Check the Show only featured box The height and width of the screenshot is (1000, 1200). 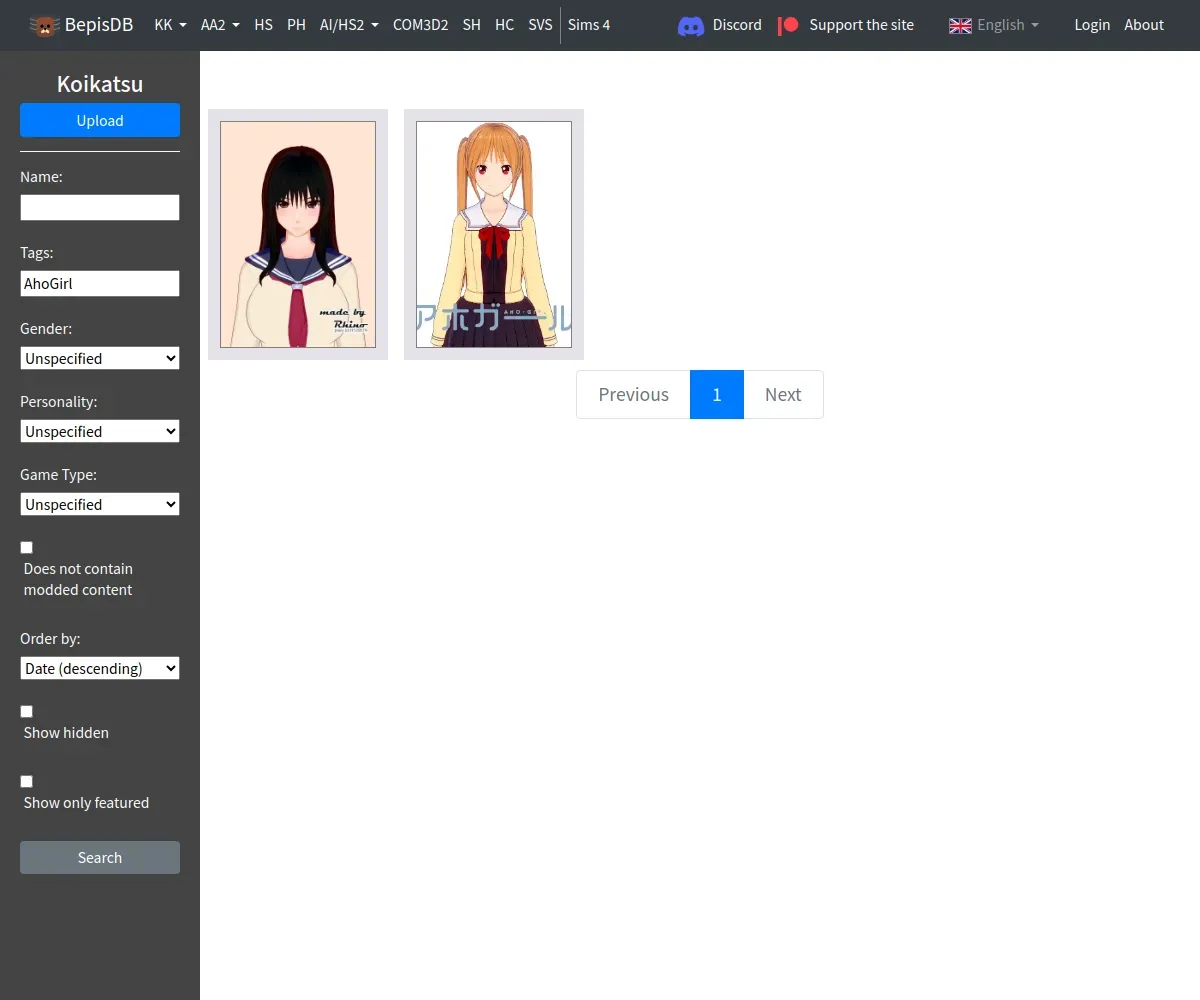[x=27, y=781]
